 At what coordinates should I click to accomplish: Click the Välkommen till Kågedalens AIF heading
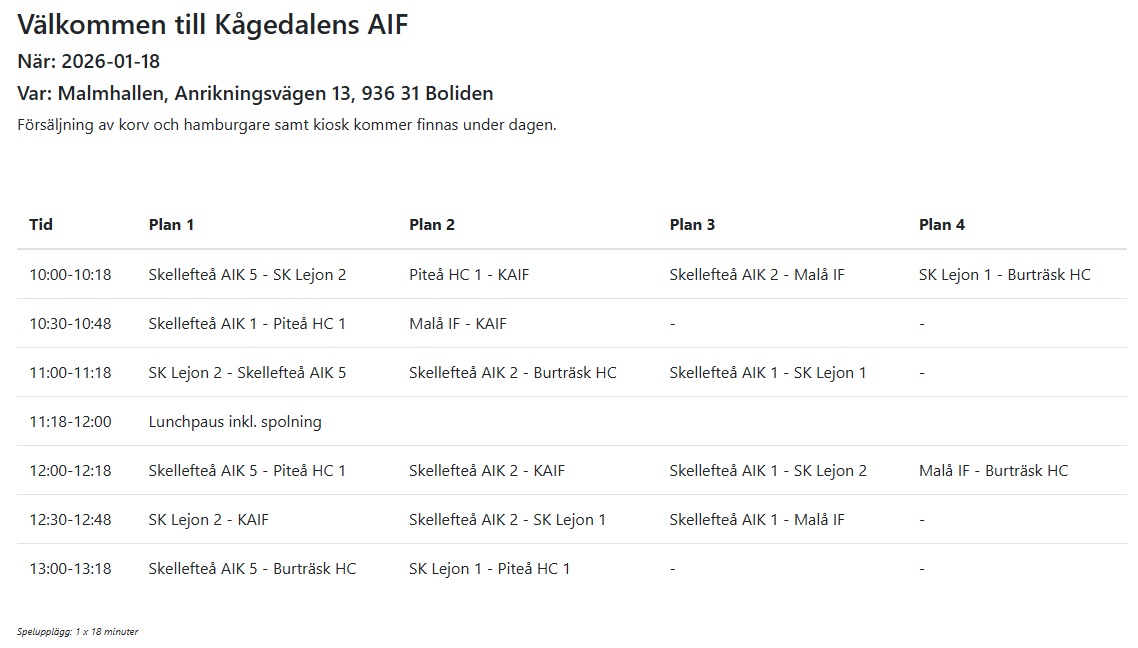coord(213,25)
